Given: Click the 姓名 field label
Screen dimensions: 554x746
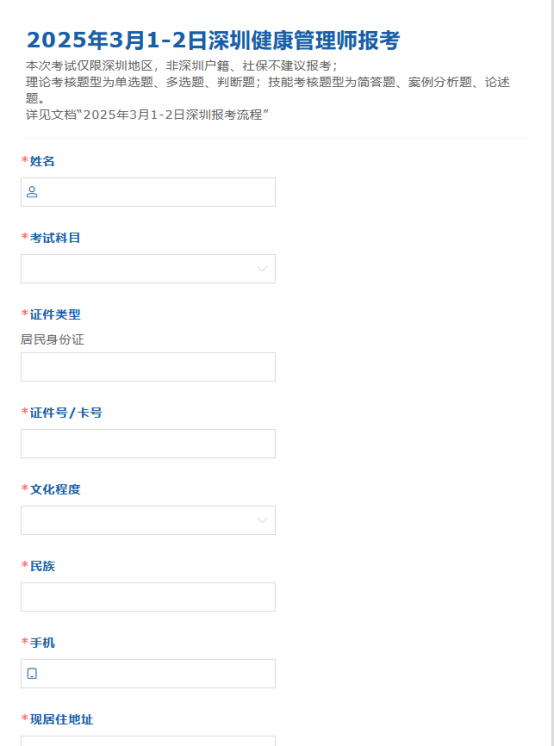Looking at the screenshot, I should pos(42,161).
